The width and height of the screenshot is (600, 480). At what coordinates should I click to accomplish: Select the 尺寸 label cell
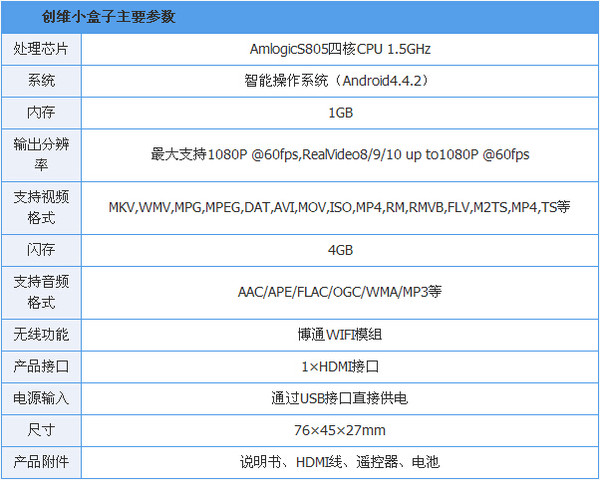(41, 430)
